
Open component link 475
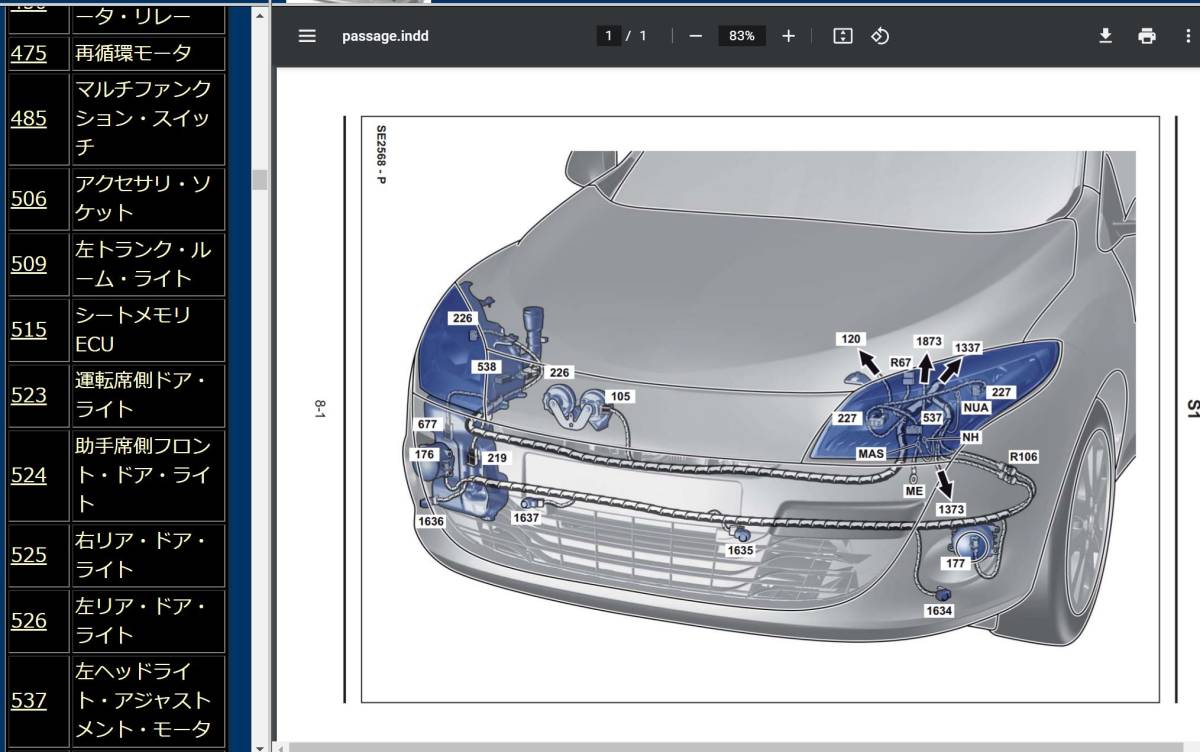(x=29, y=53)
